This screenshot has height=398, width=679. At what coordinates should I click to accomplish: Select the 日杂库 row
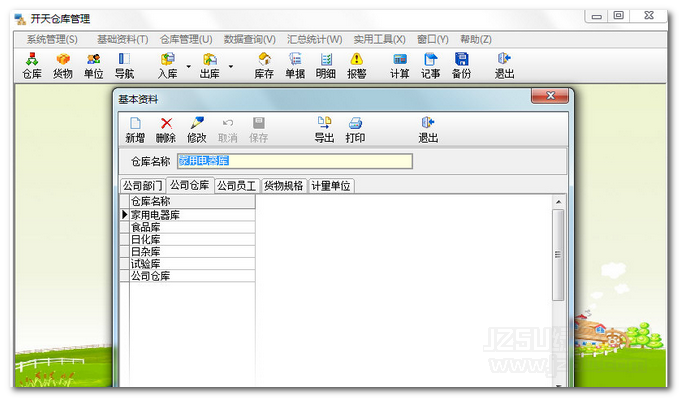click(192, 251)
